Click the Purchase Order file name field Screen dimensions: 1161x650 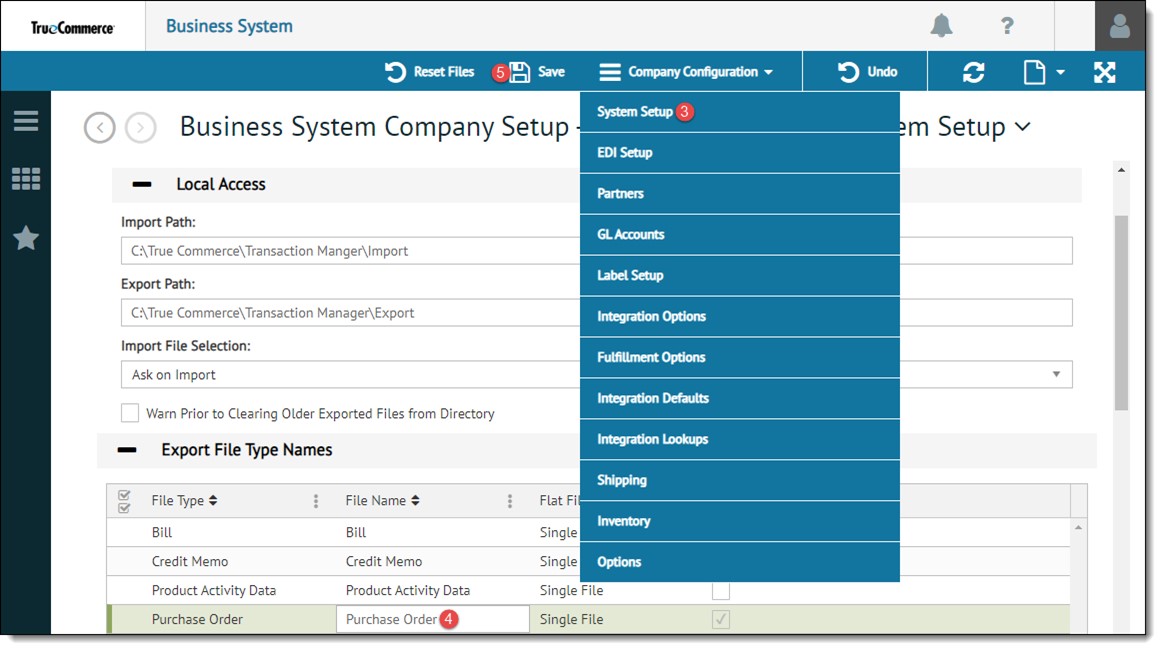point(432,619)
